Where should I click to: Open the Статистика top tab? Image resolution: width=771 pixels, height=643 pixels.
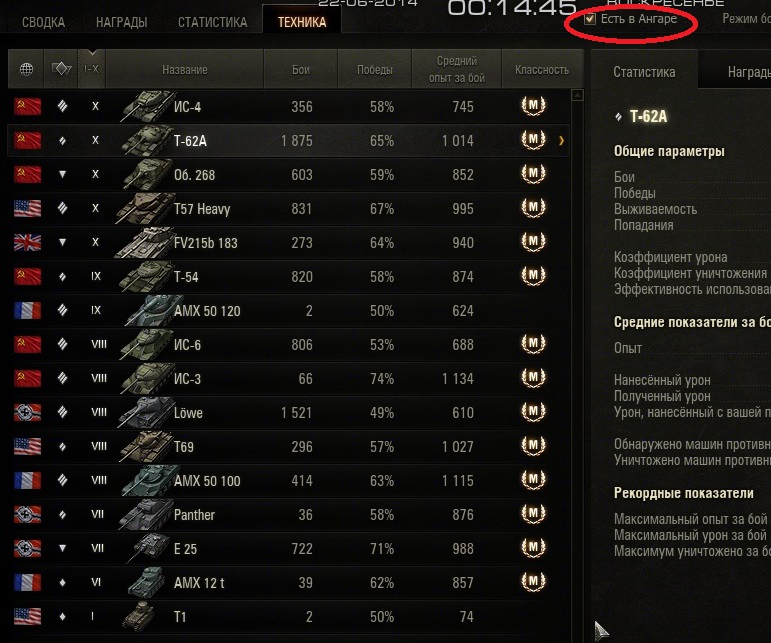point(212,22)
